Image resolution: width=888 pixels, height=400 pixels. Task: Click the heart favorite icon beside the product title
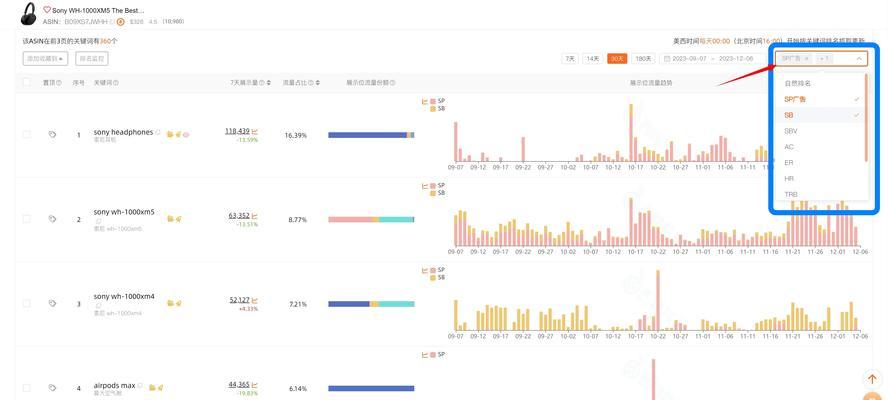click(x=47, y=10)
